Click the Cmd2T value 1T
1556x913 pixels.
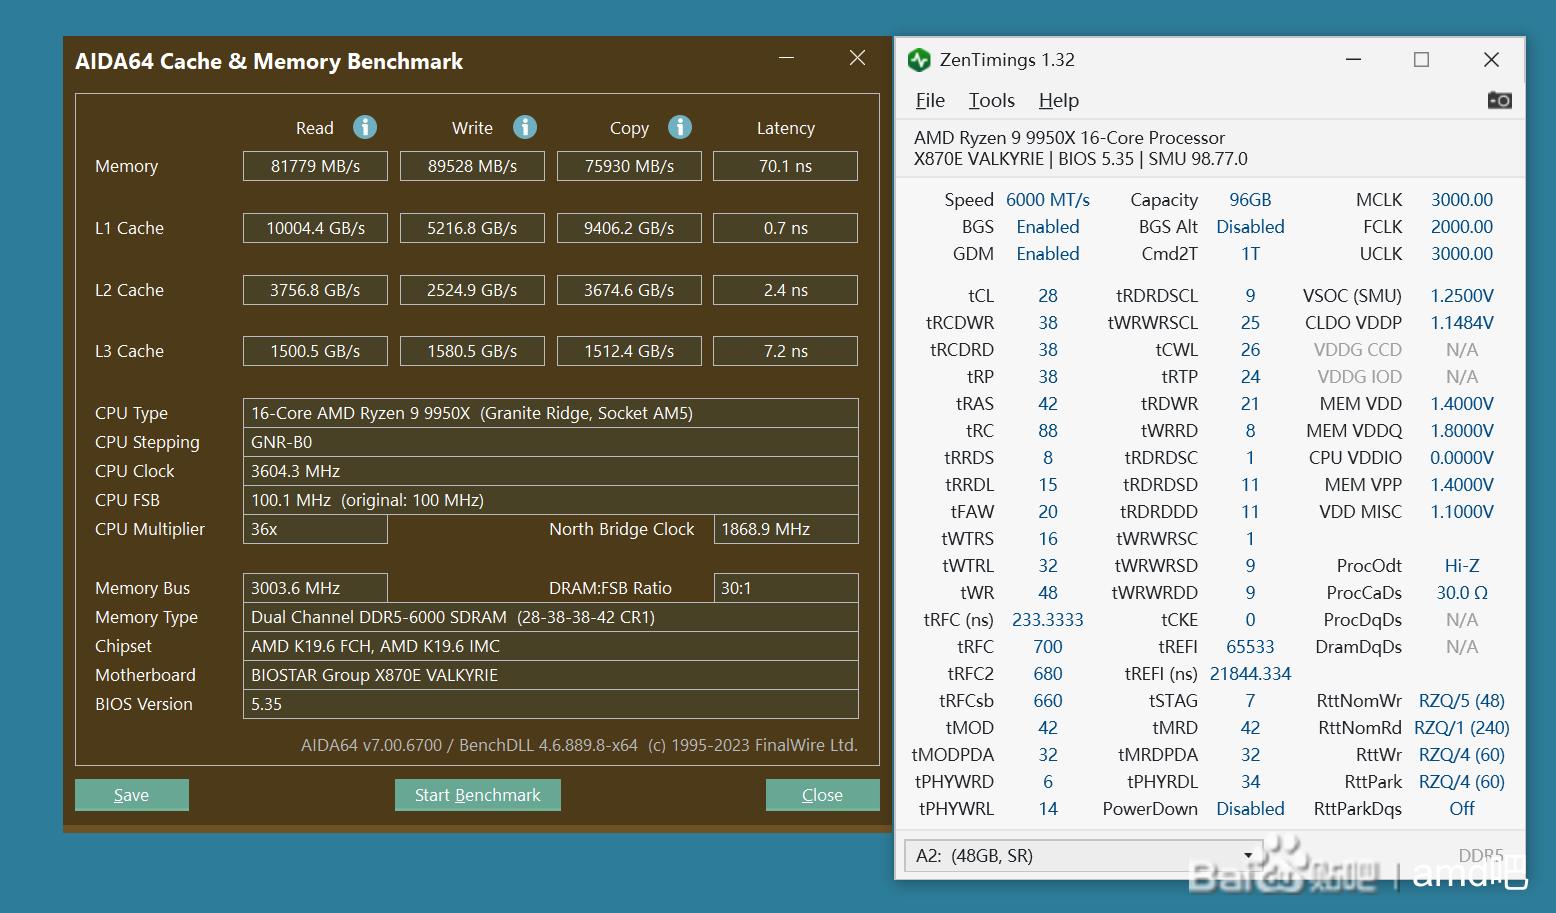coord(1250,254)
